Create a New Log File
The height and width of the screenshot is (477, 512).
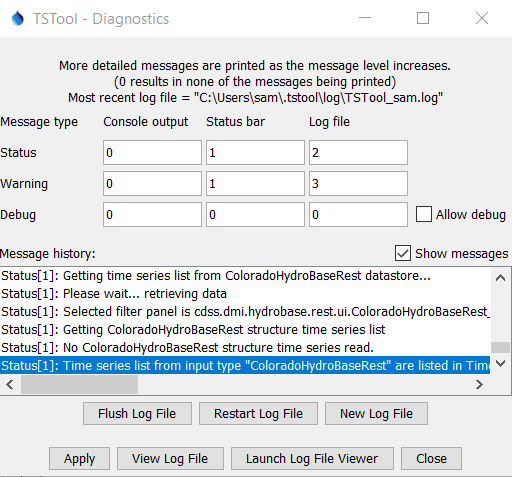coord(376,414)
